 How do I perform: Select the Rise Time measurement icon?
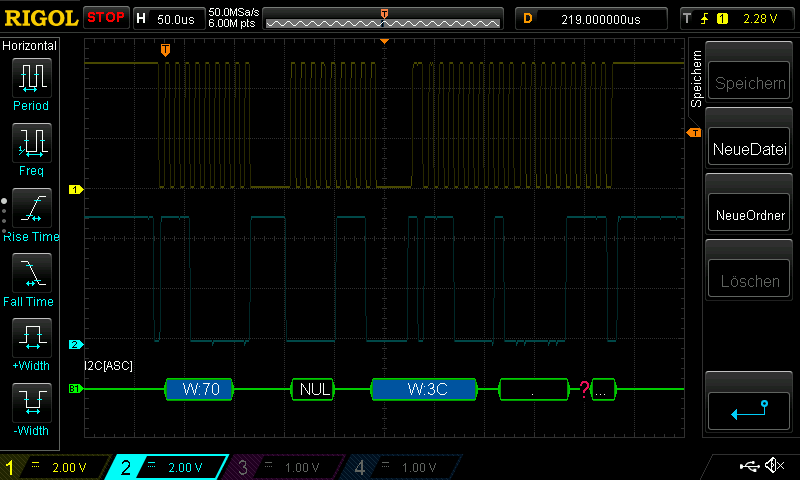point(32,208)
